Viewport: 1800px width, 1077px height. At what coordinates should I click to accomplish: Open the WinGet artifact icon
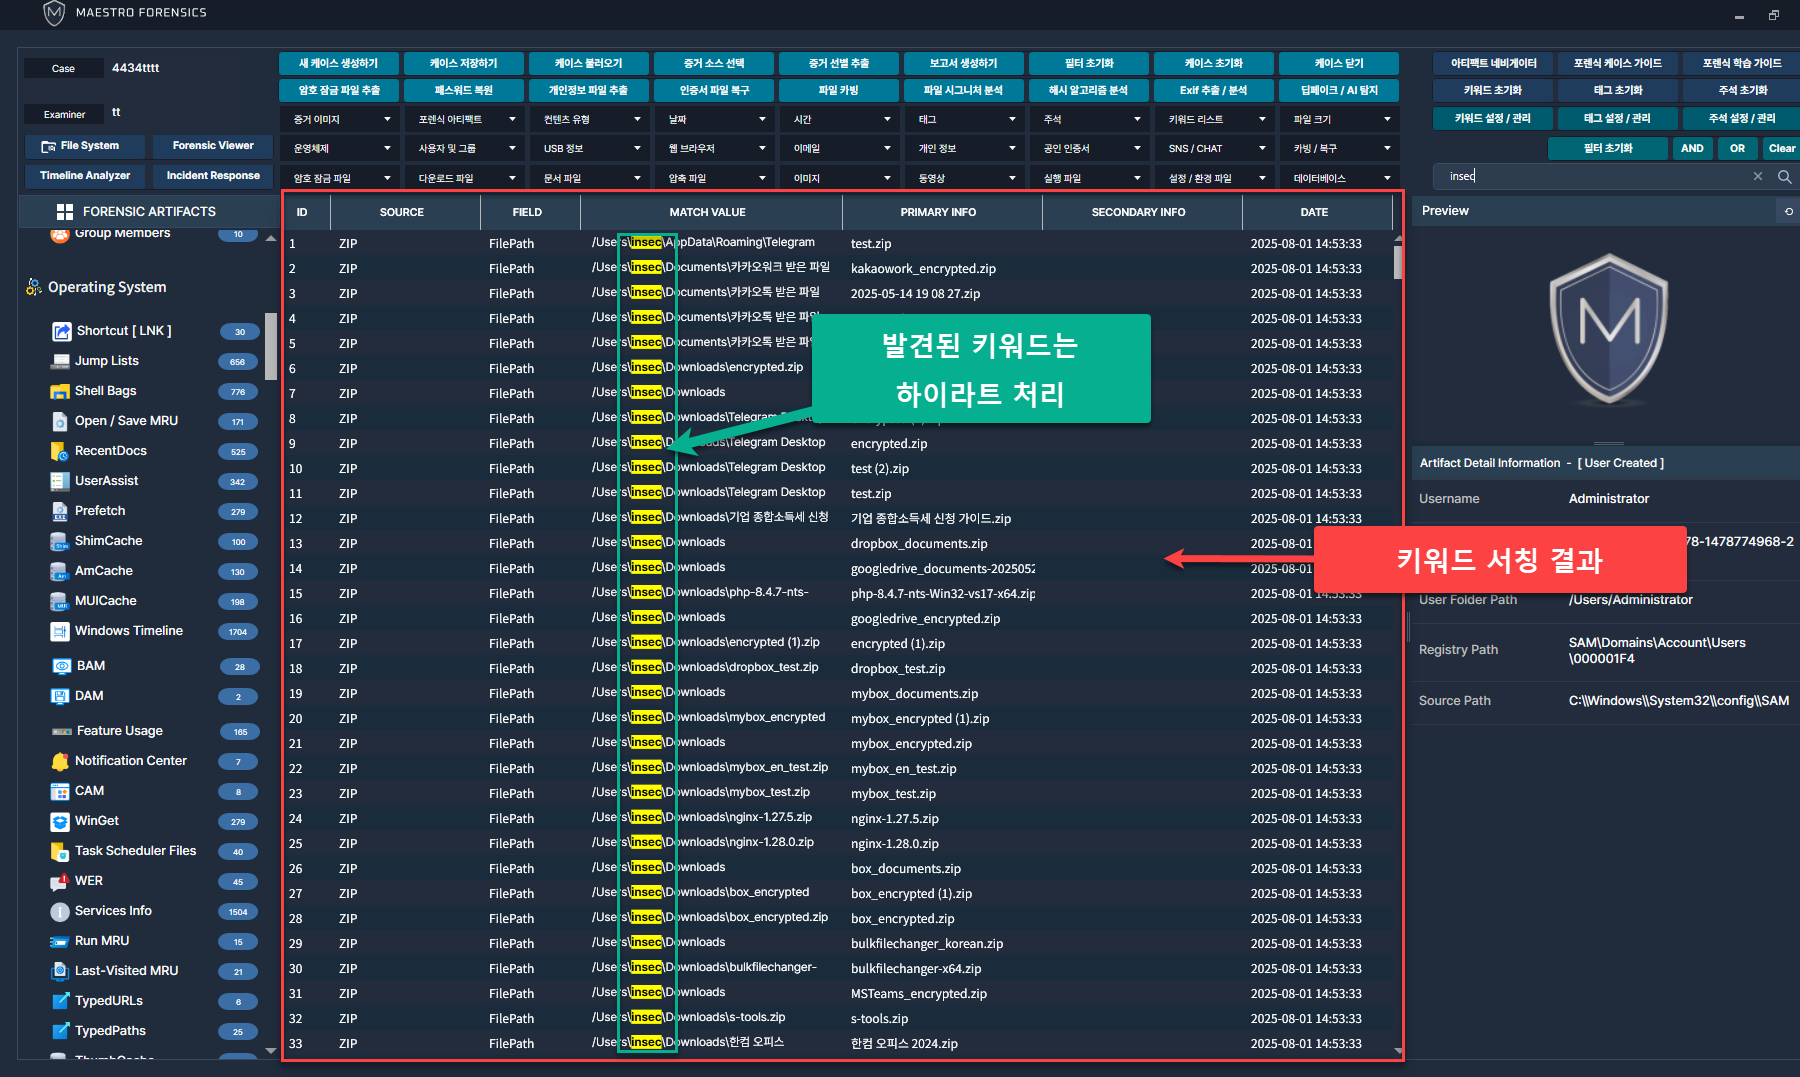tap(60, 821)
